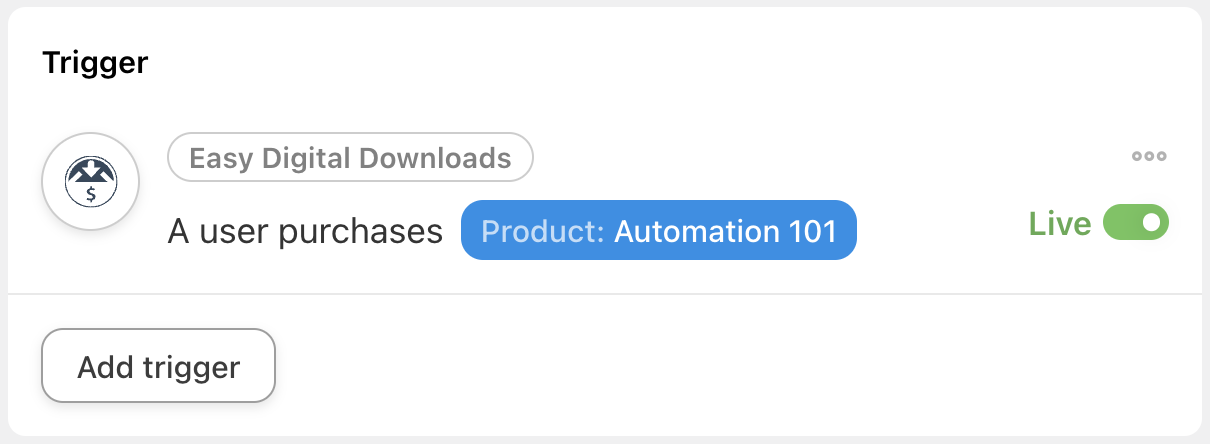Click the white knob of the green switch
The height and width of the screenshot is (444, 1210).
[x=1151, y=223]
